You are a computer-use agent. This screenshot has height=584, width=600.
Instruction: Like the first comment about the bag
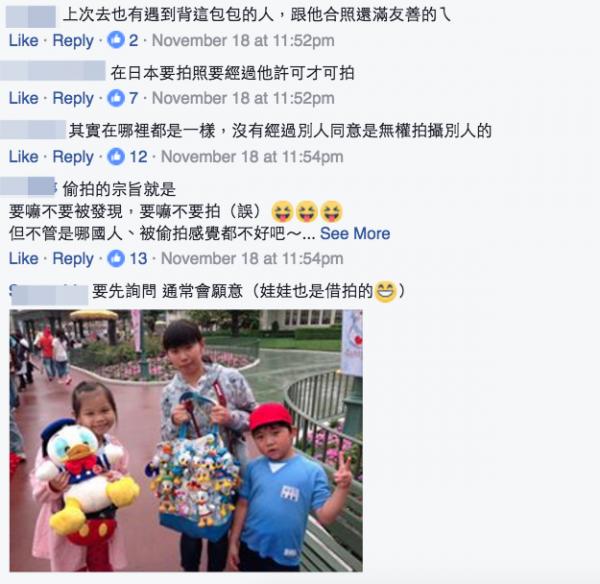pos(24,40)
